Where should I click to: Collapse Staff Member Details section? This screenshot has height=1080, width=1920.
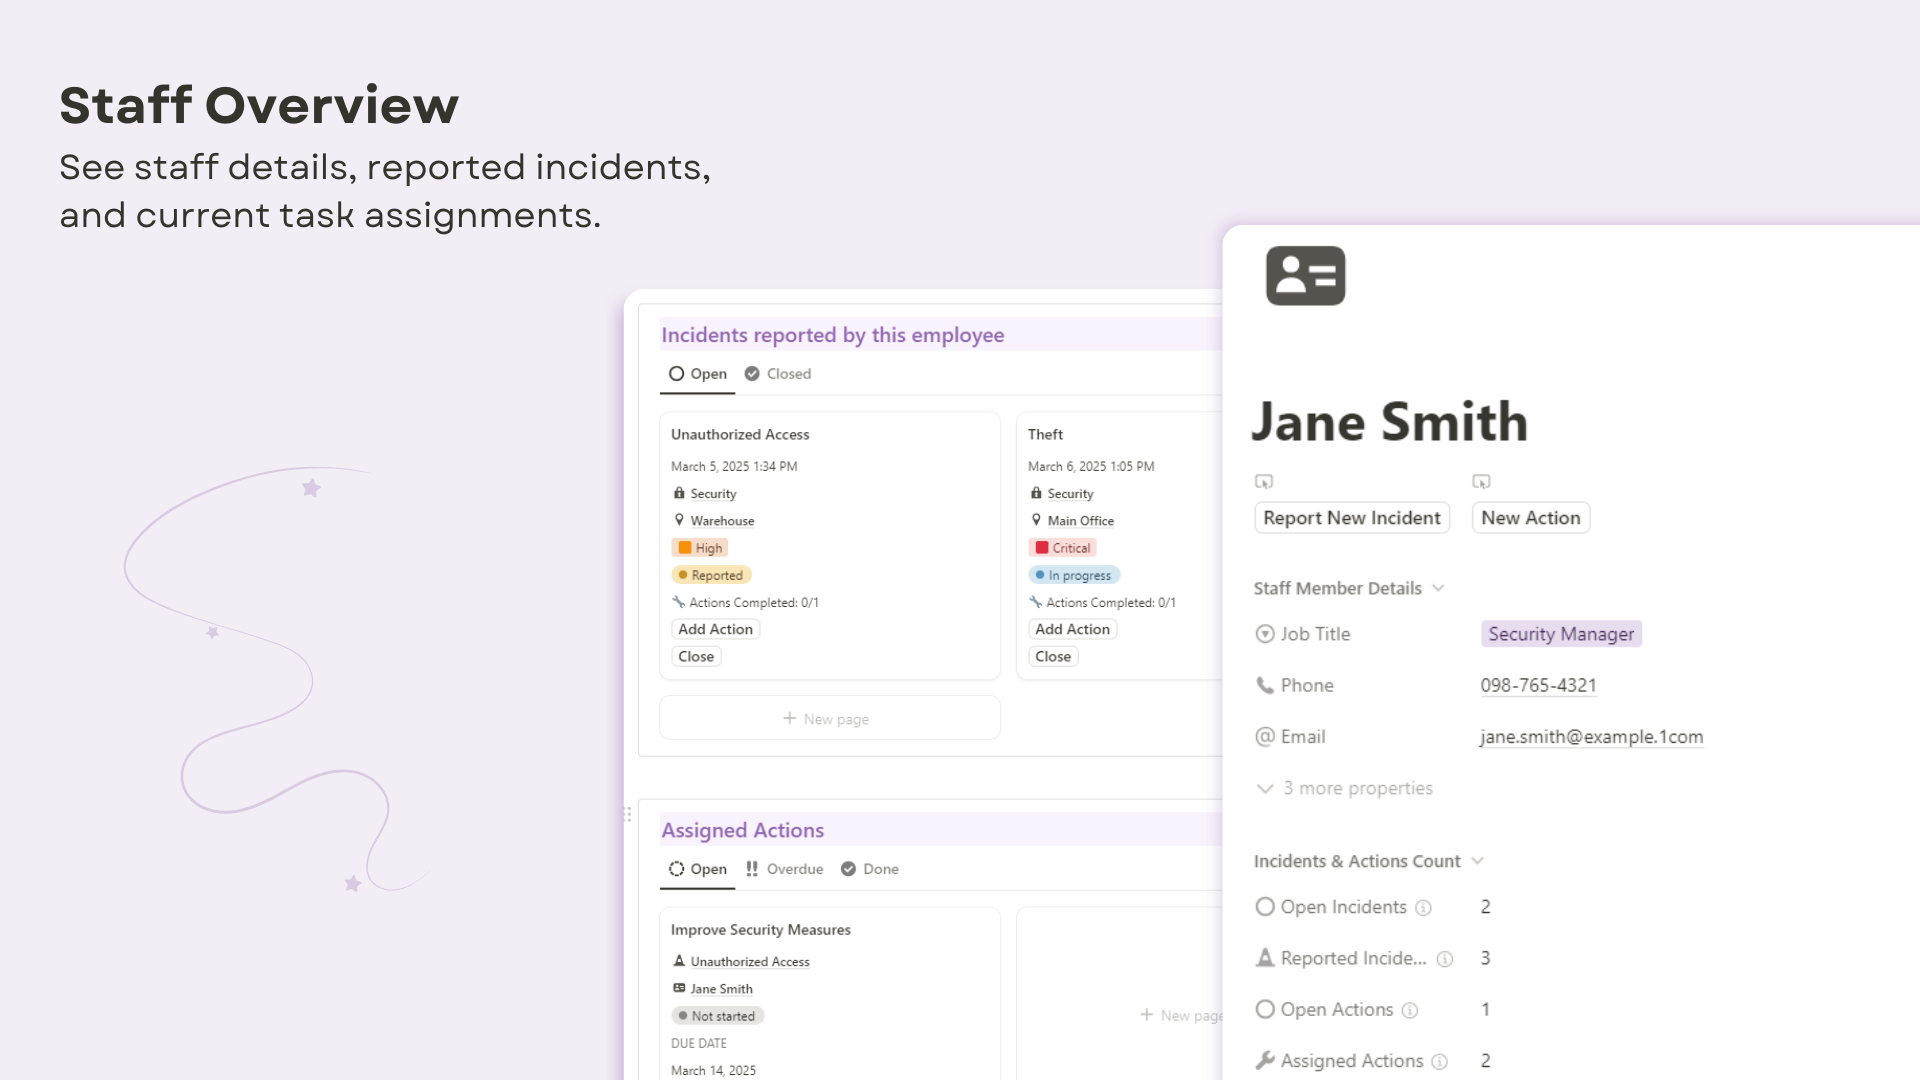pyautogui.click(x=1349, y=588)
